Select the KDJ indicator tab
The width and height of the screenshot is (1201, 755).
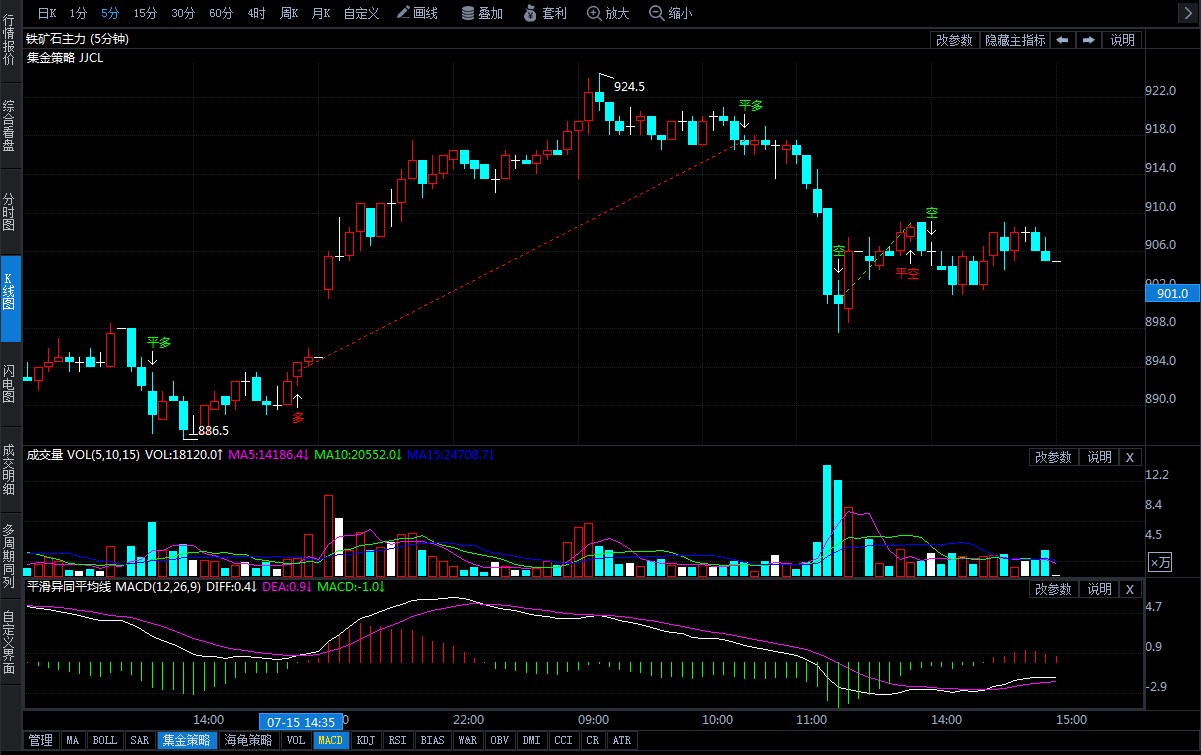366,741
